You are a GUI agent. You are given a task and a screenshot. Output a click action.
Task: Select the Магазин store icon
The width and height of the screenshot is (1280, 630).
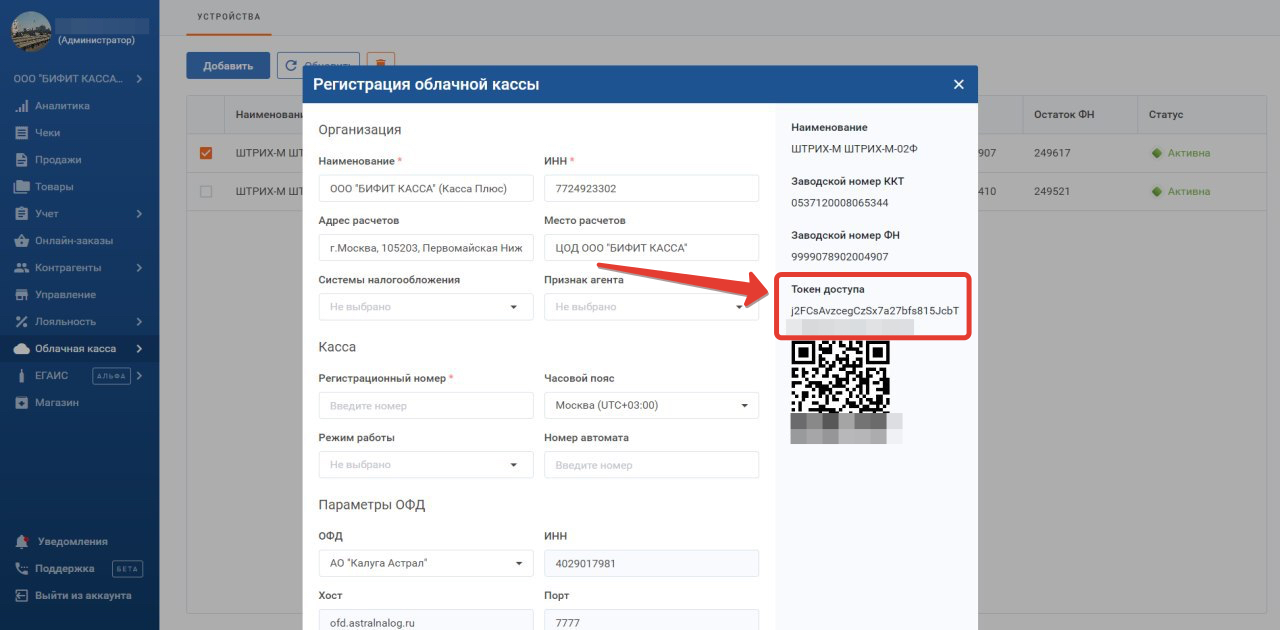(22, 403)
